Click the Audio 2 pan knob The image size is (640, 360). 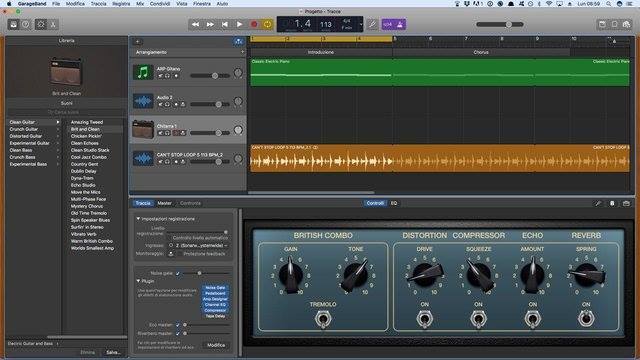point(238,102)
